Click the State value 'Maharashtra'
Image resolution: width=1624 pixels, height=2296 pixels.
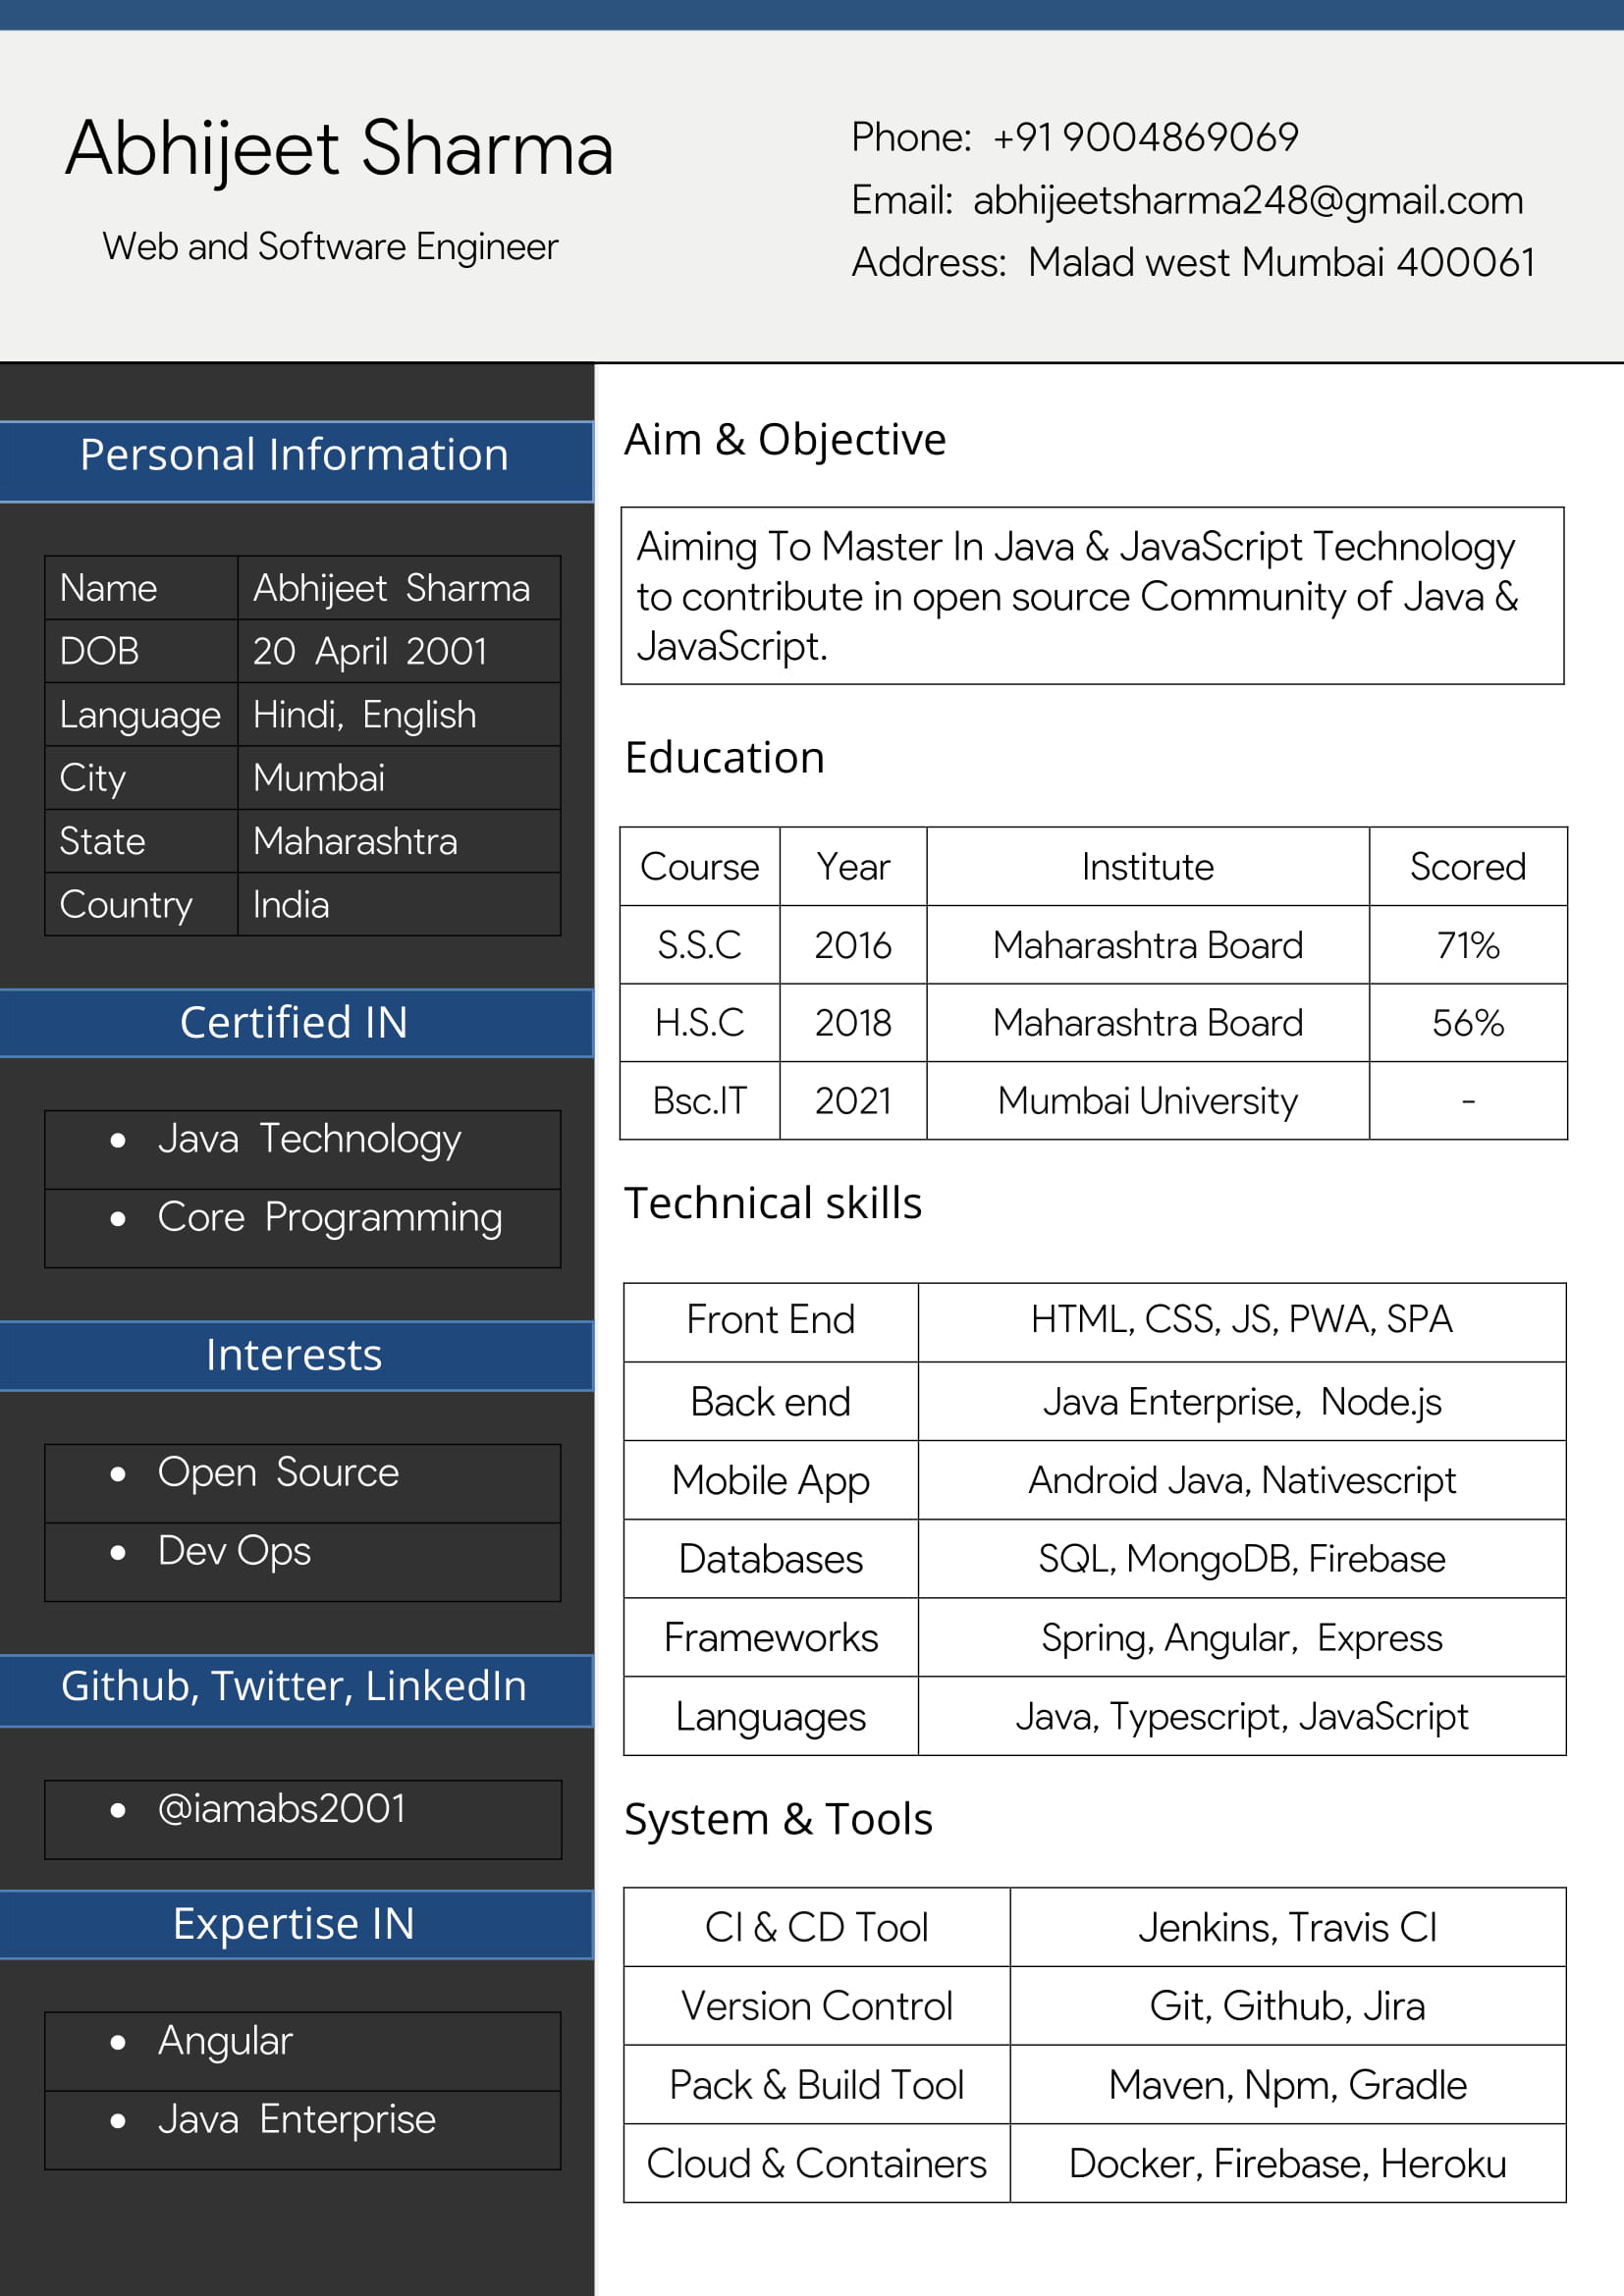click(354, 841)
